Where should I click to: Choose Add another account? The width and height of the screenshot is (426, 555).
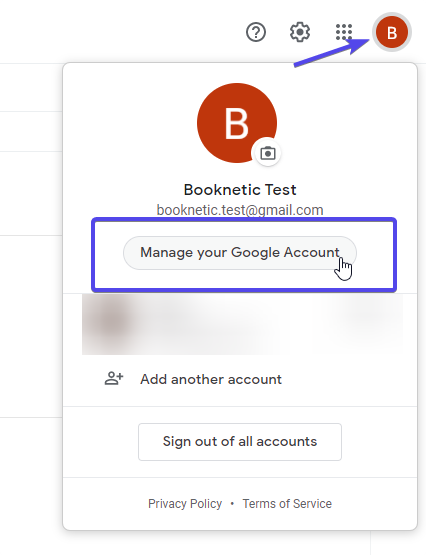click(x=211, y=379)
